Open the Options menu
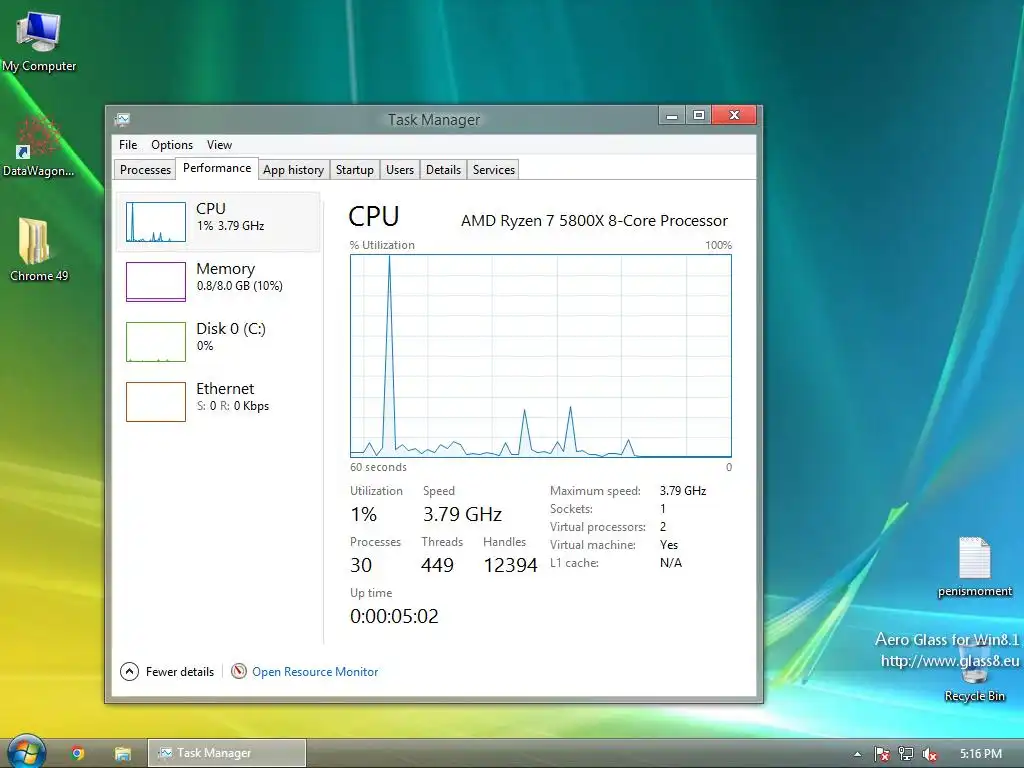The width and height of the screenshot is (1024, 768). pyautogui.click(x=172, y=145)
